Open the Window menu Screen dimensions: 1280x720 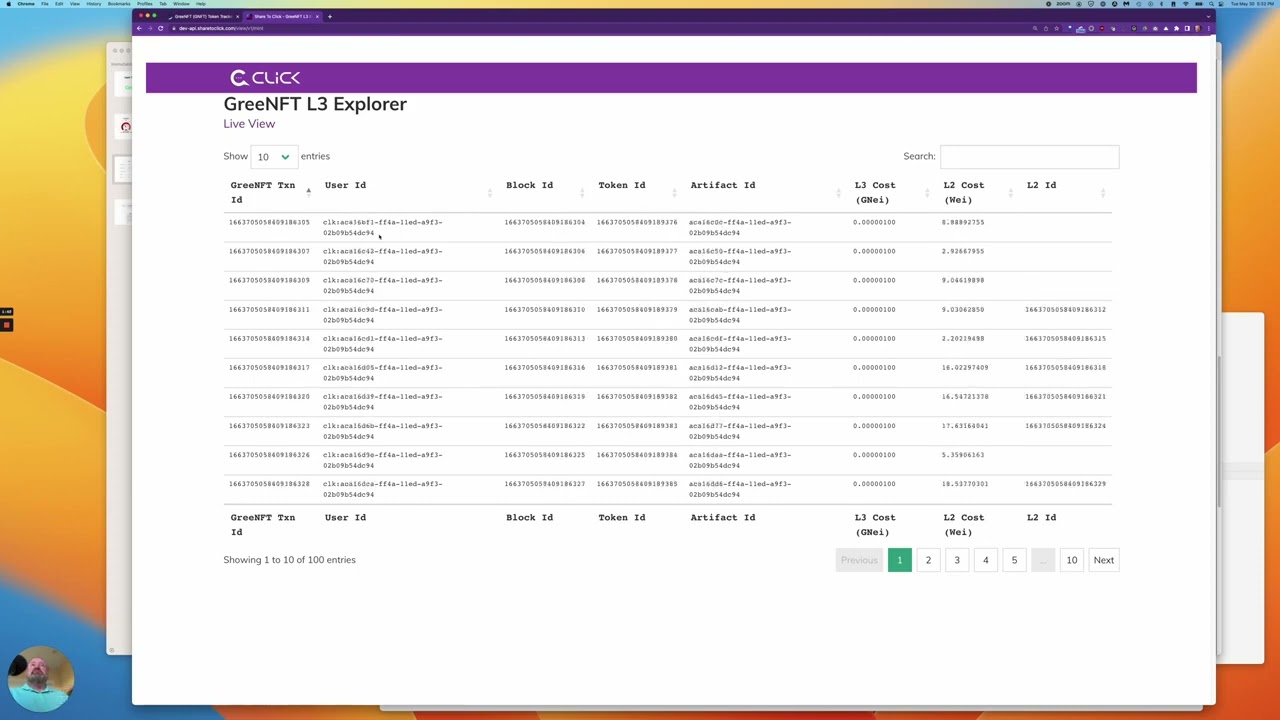click(x=181, y=4)
